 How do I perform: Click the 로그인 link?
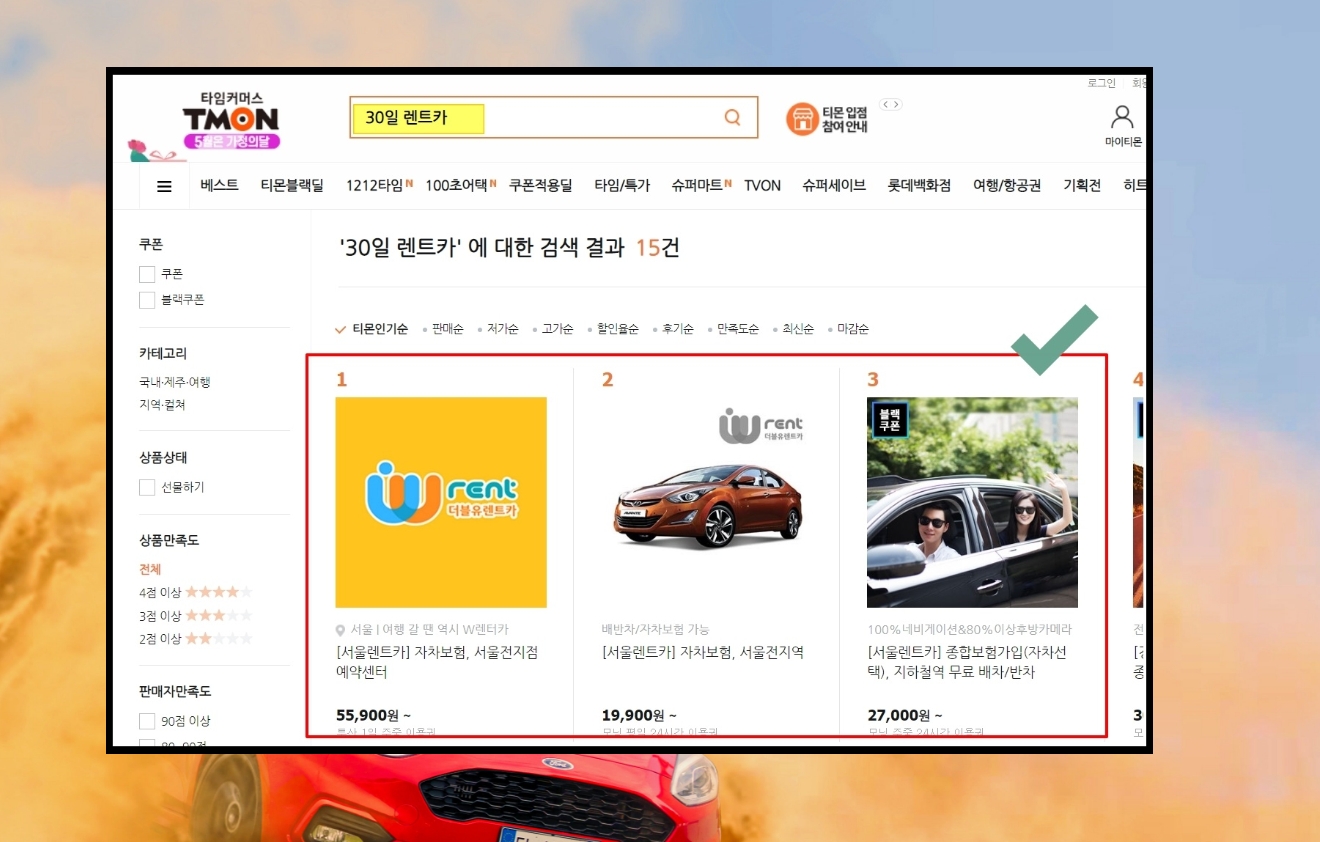1101,83
